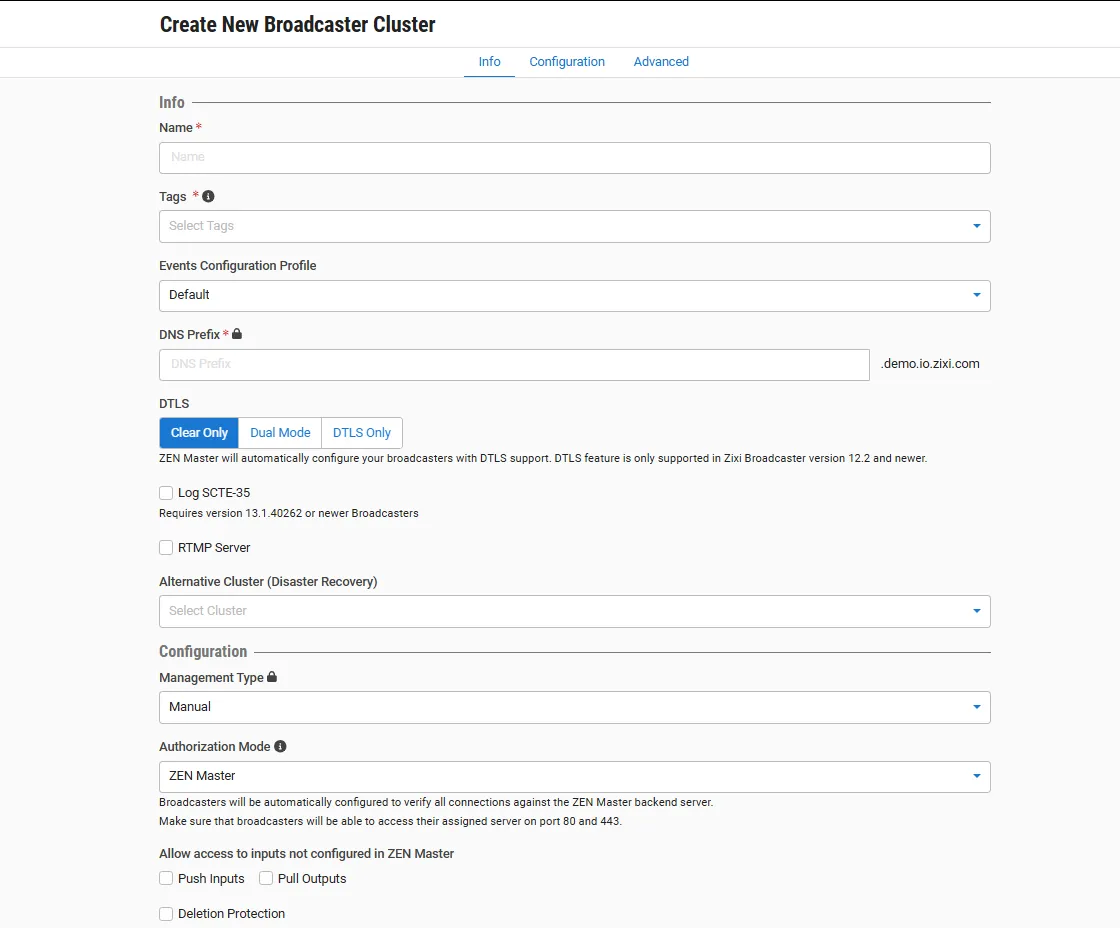1120x928 pixels.
Task: Click the DNS Prefix lock icon
Action: pos(237,334)
